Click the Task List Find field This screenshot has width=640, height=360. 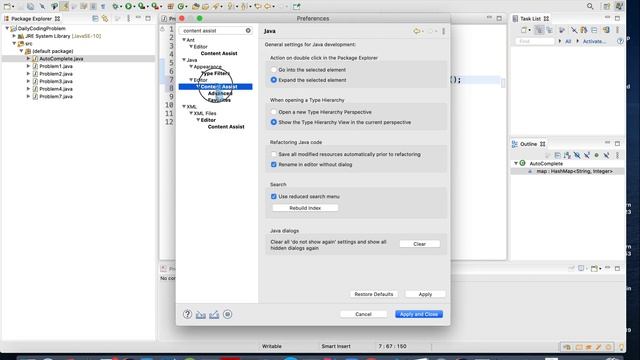coord(535,41)
